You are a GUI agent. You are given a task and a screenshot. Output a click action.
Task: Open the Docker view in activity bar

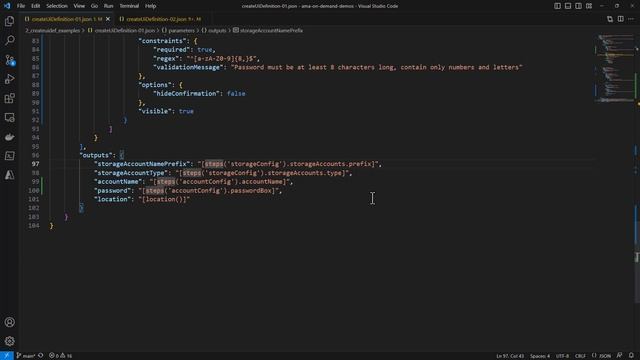point(9,137)
